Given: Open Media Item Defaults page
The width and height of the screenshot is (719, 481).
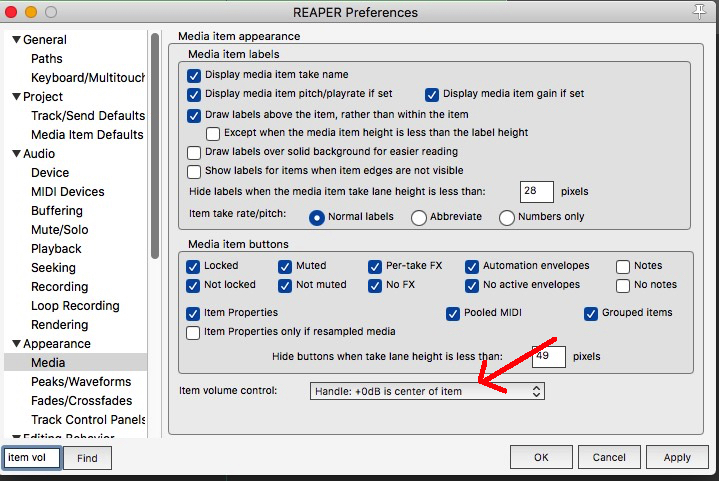Looking at the screenshot, I should click(x=87, y=135).
